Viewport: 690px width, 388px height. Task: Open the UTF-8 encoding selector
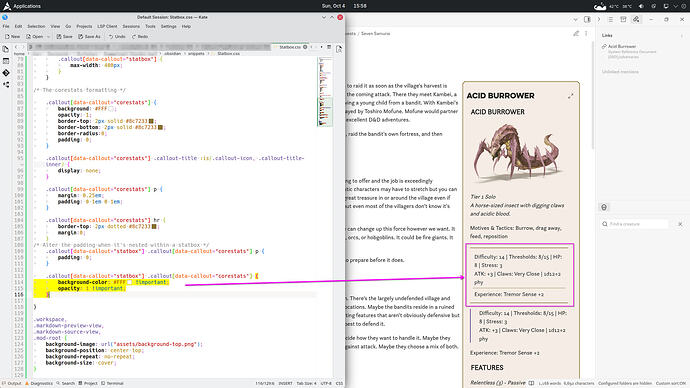(x=326, y=384)
